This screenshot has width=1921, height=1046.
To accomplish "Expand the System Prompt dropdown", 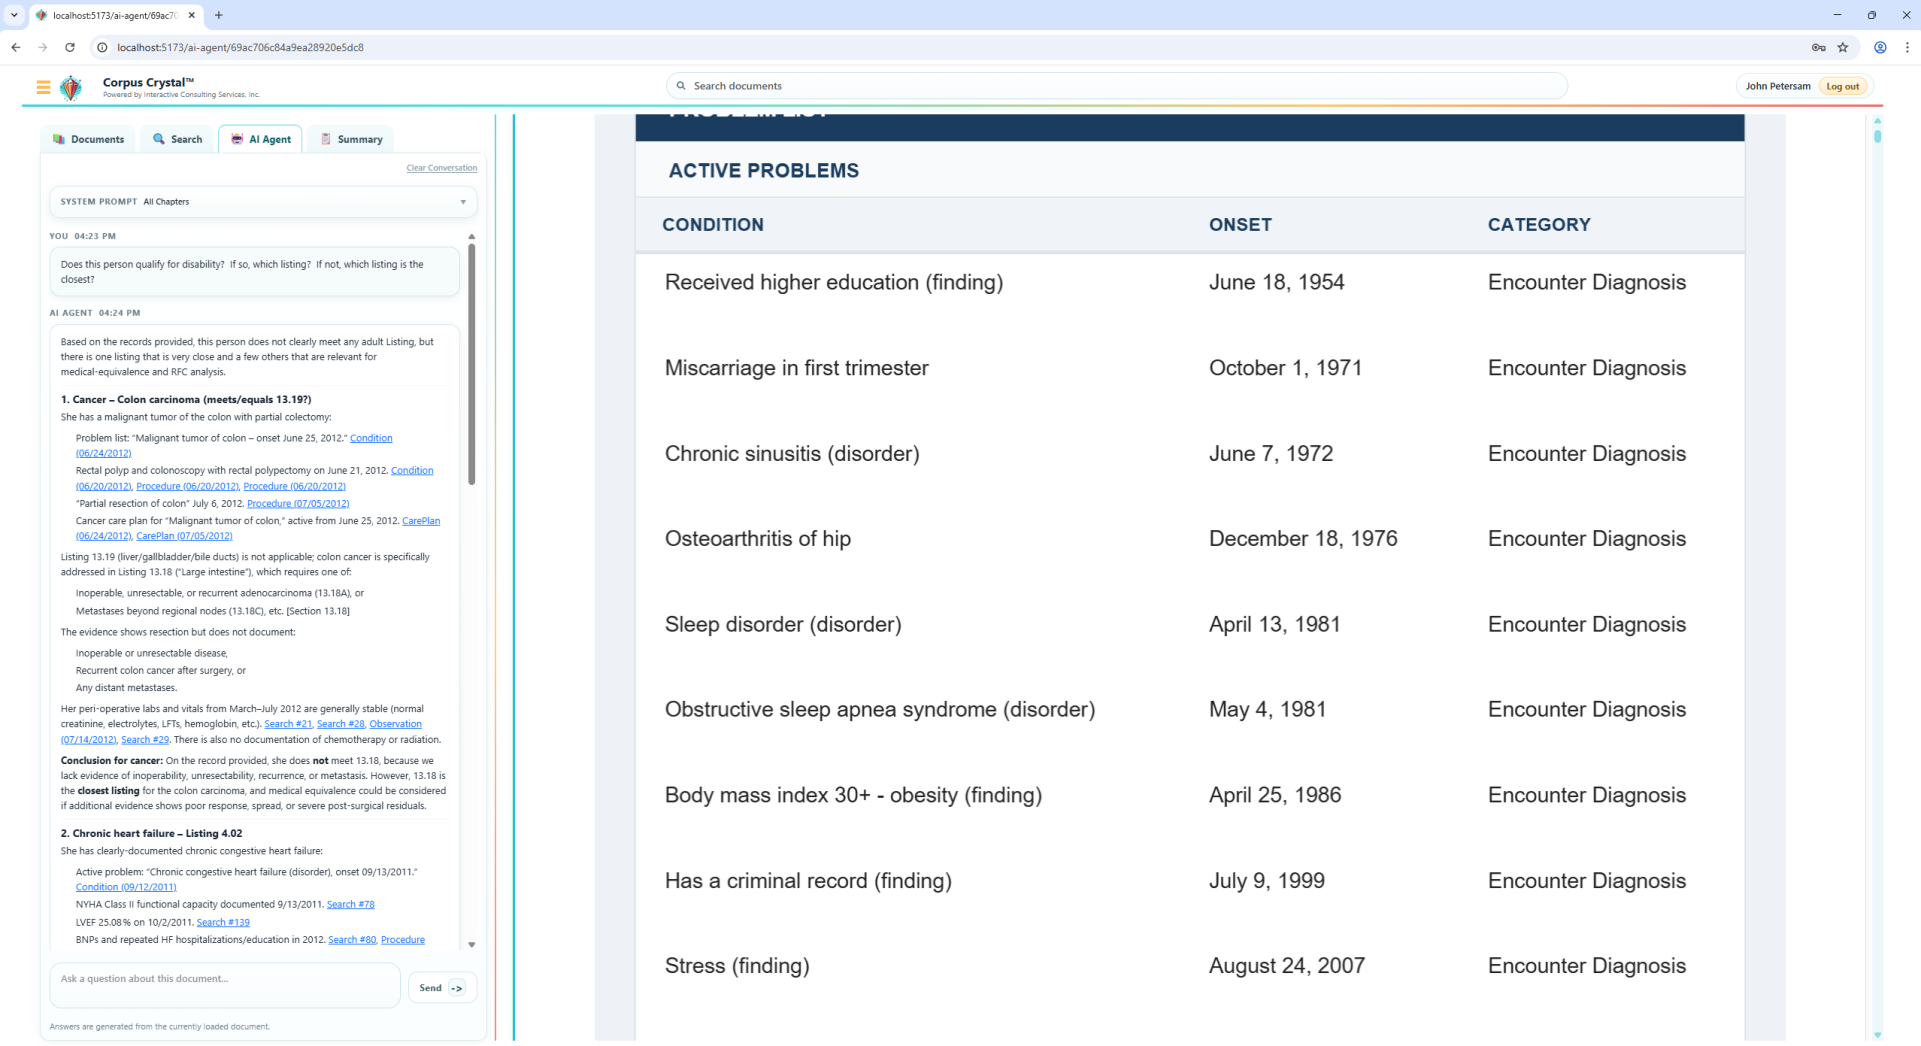I will coord(463,202).
